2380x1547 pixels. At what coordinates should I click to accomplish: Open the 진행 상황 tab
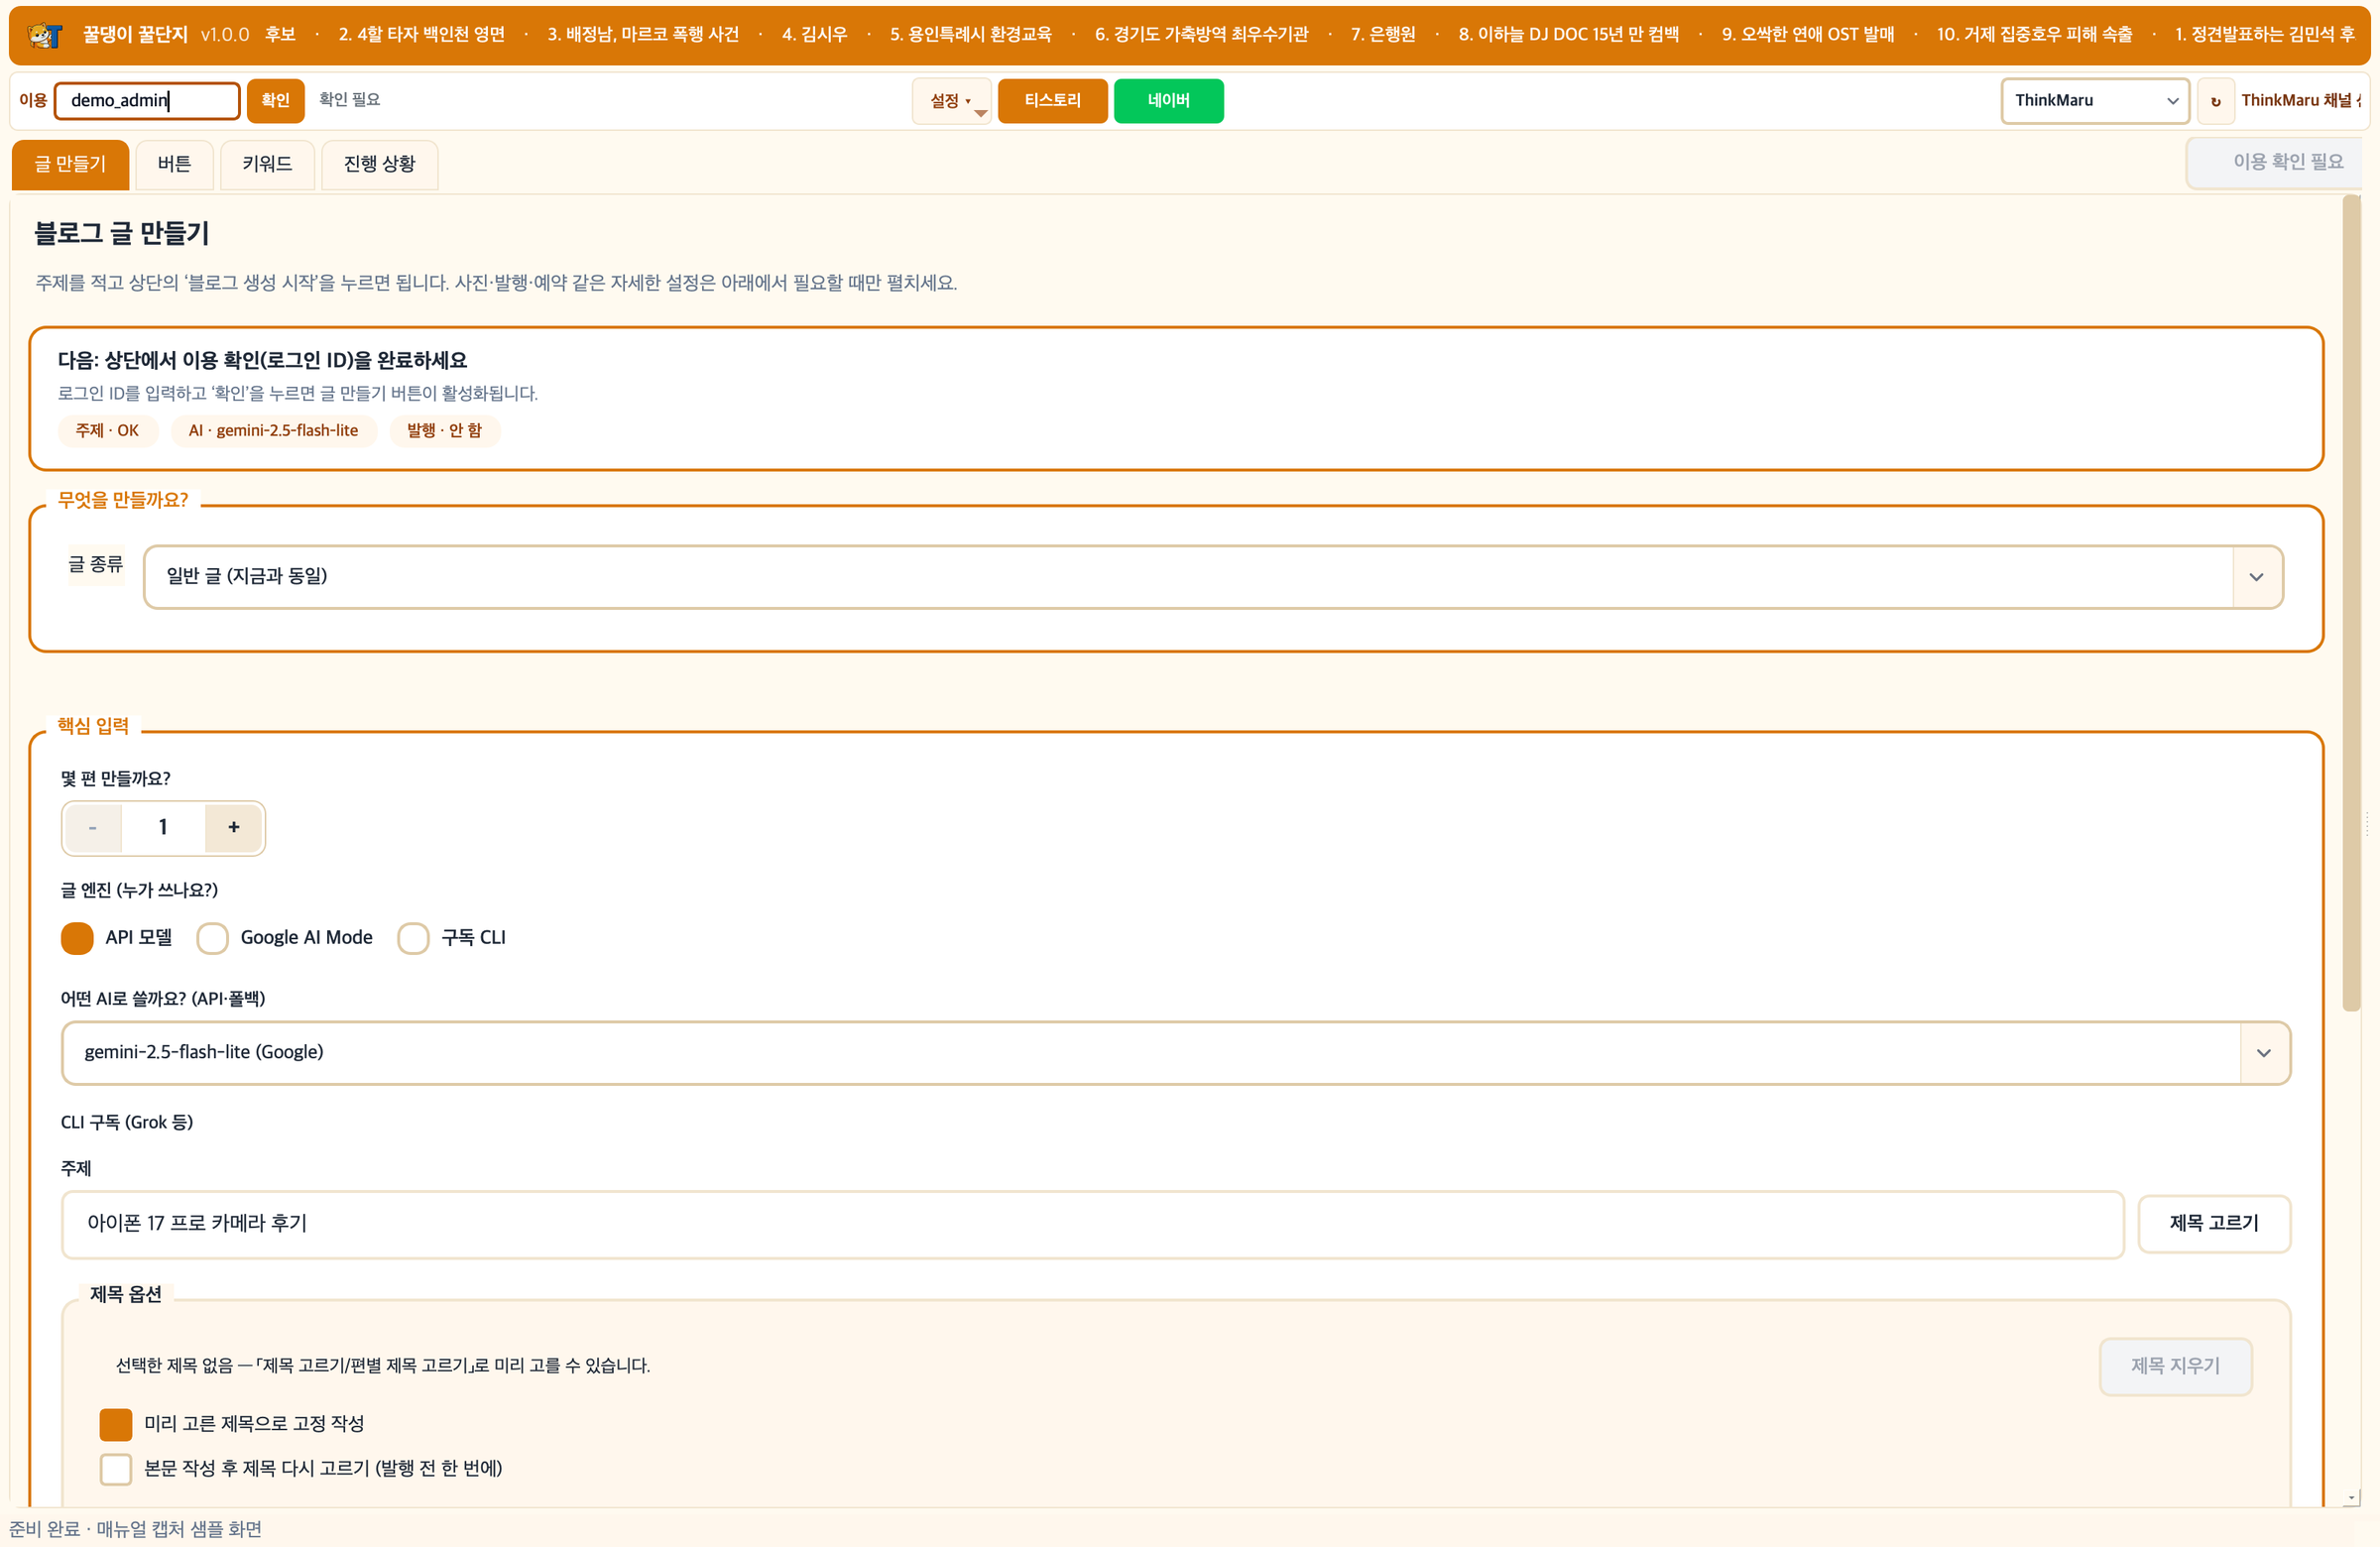(x=379, y=164)
